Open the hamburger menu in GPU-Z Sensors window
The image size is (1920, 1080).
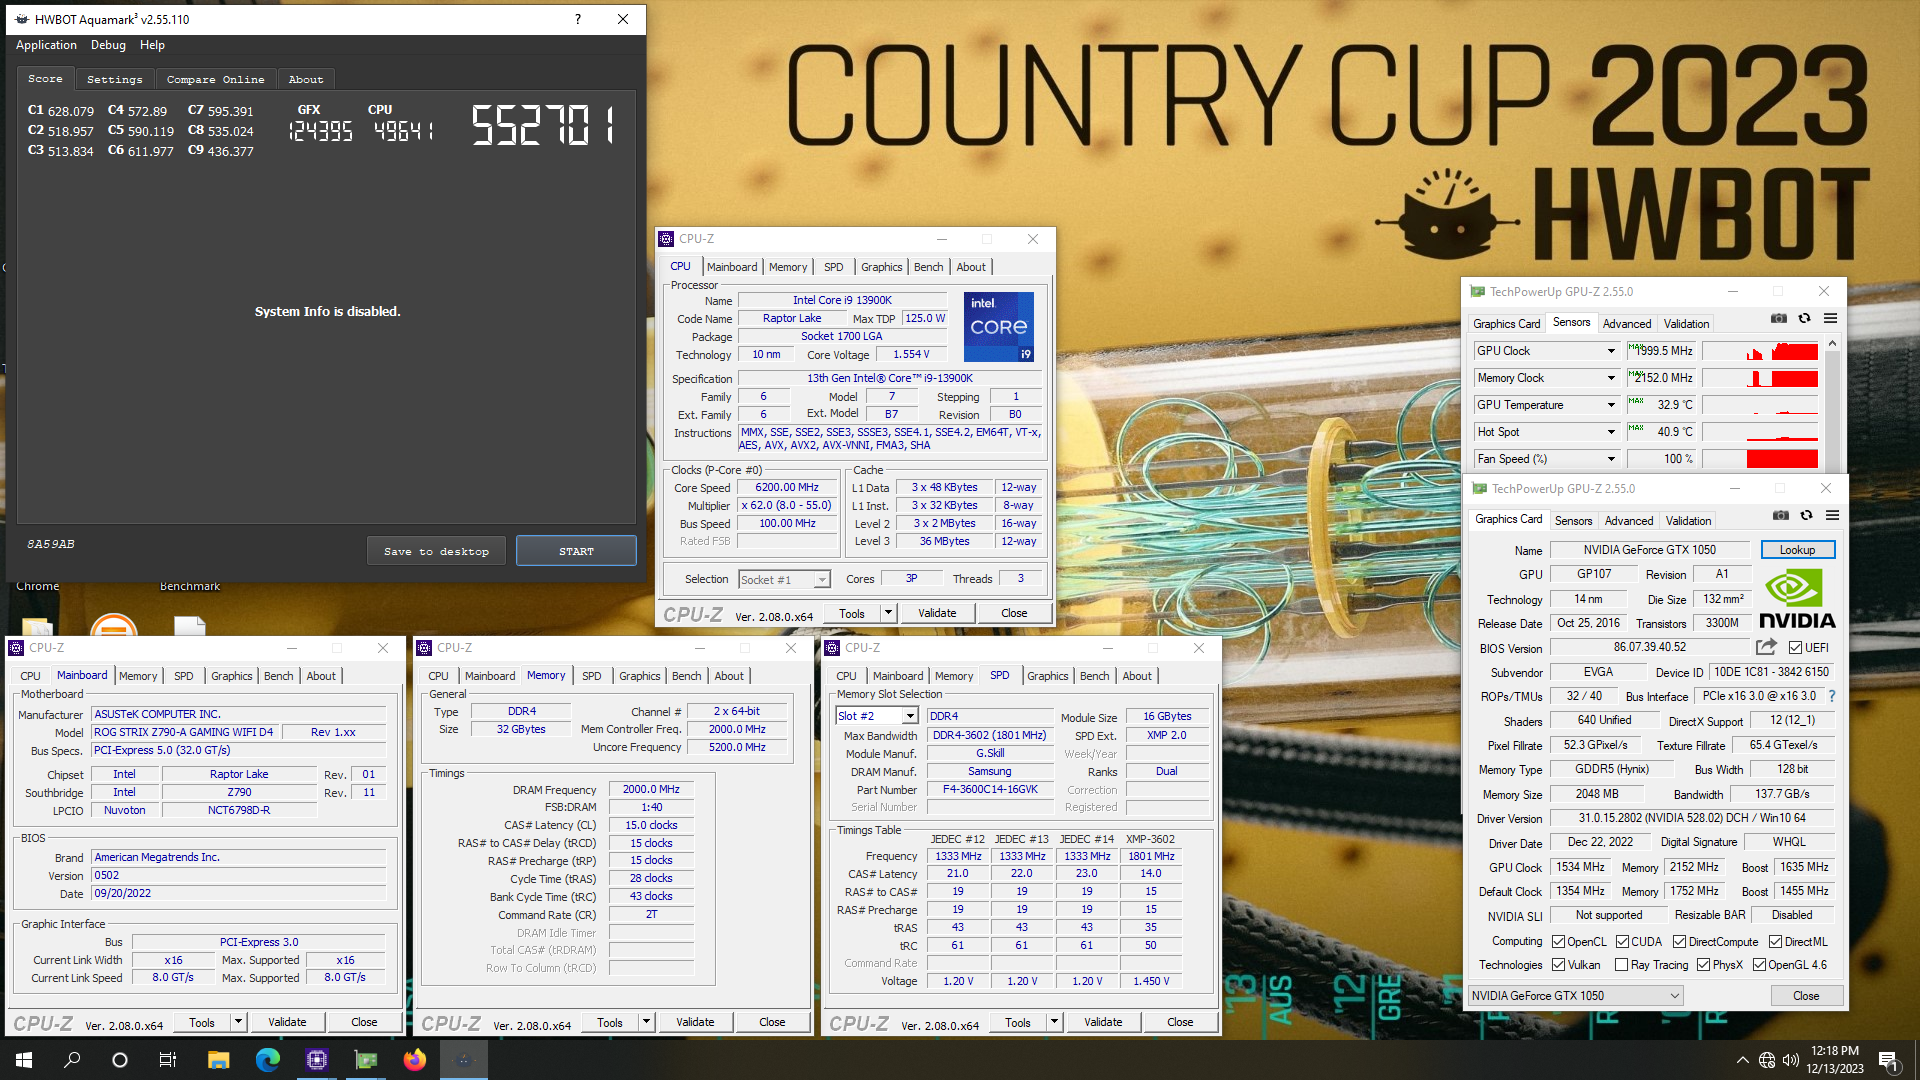tap(1830, 319)
